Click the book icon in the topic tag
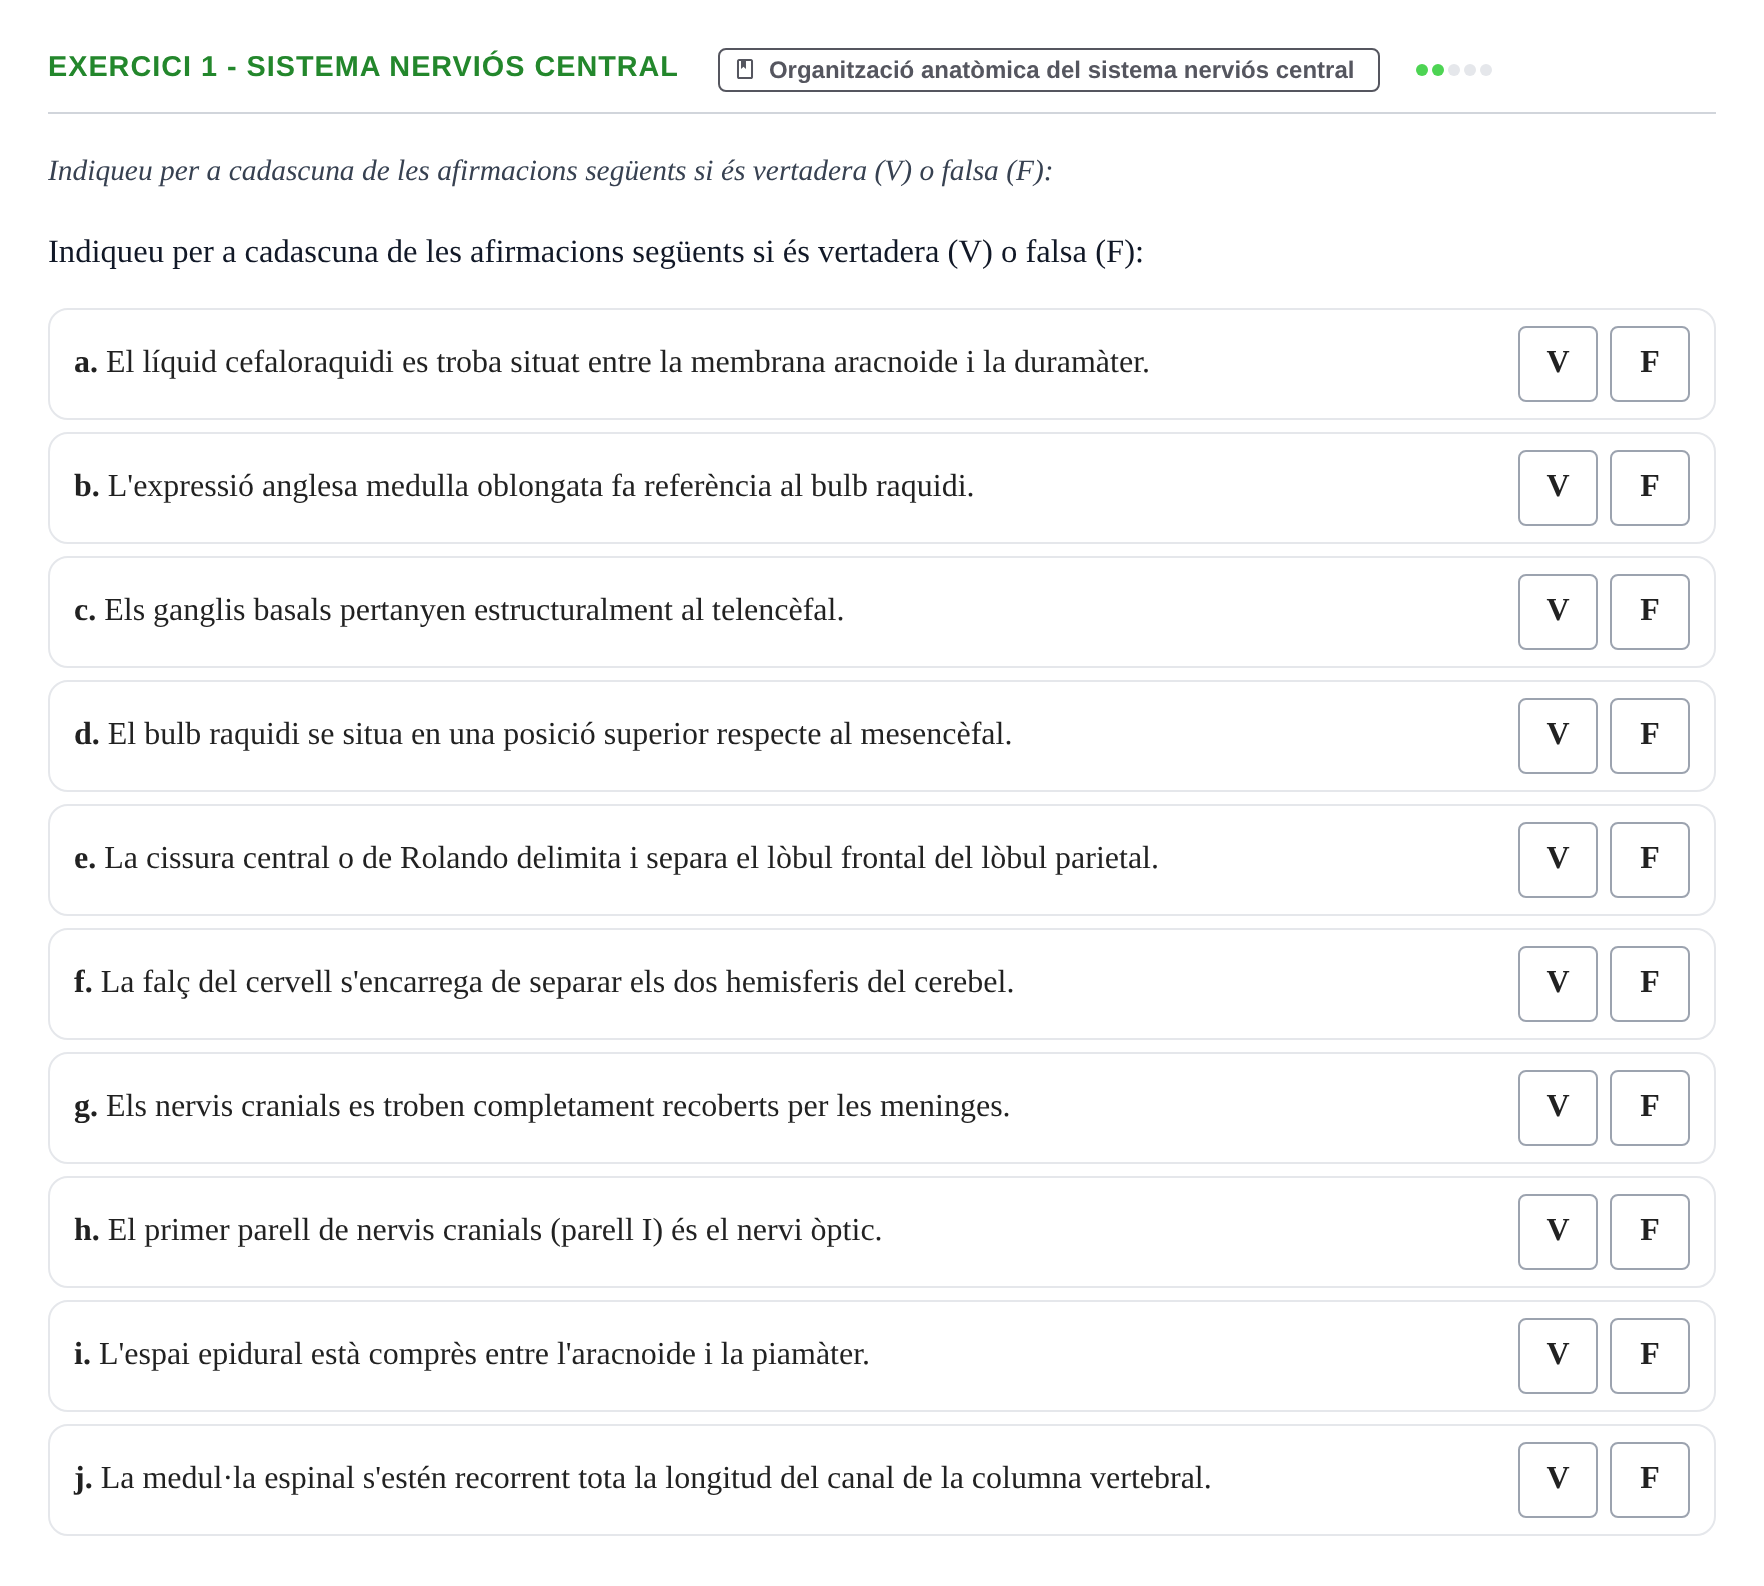 point(745,69)
